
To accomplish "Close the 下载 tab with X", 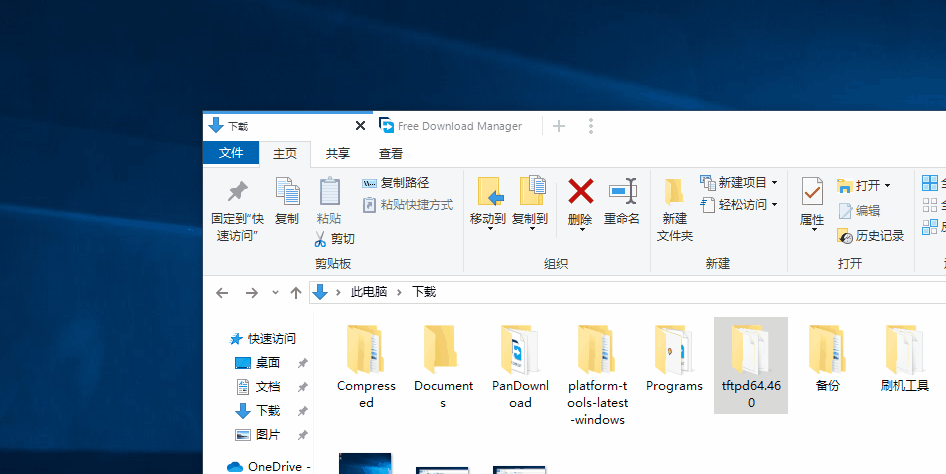I will click(x=360, y=126).
